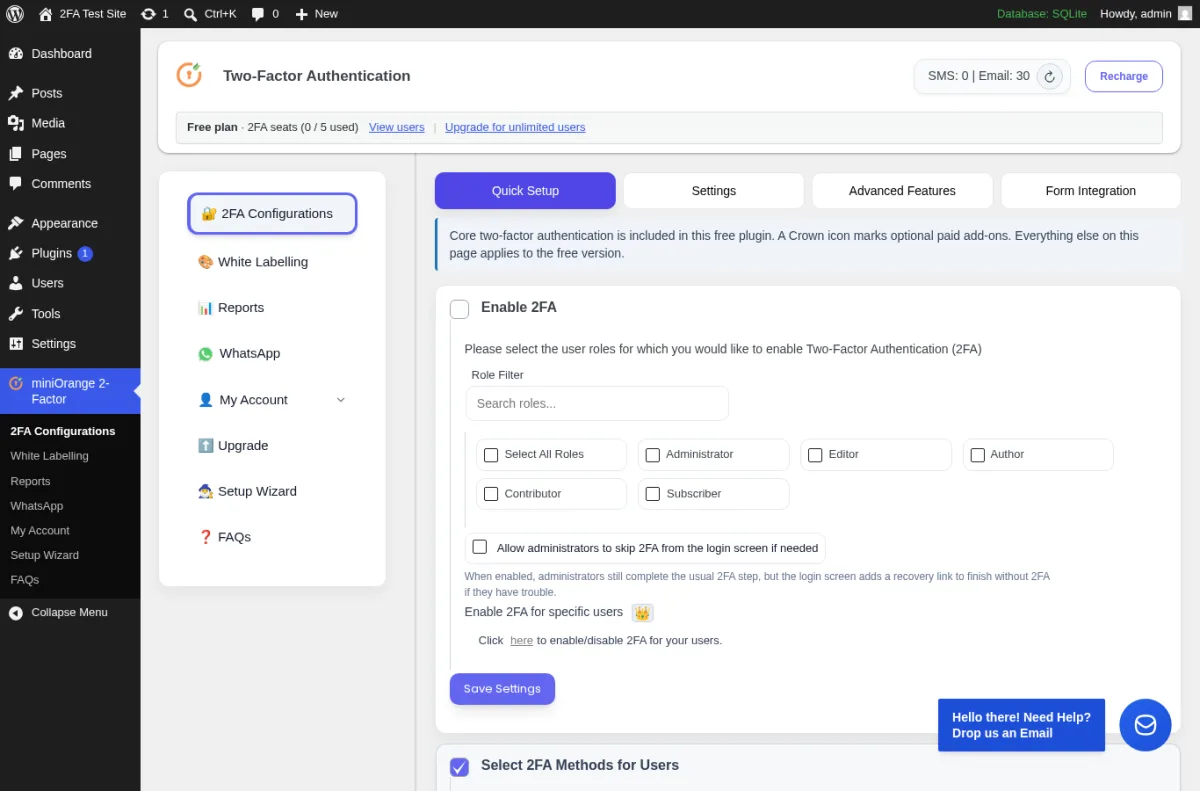Click the miniOrange 2-Factor shield icon
The width and height of the screenshot is (1200, 791).
point(16,383)
